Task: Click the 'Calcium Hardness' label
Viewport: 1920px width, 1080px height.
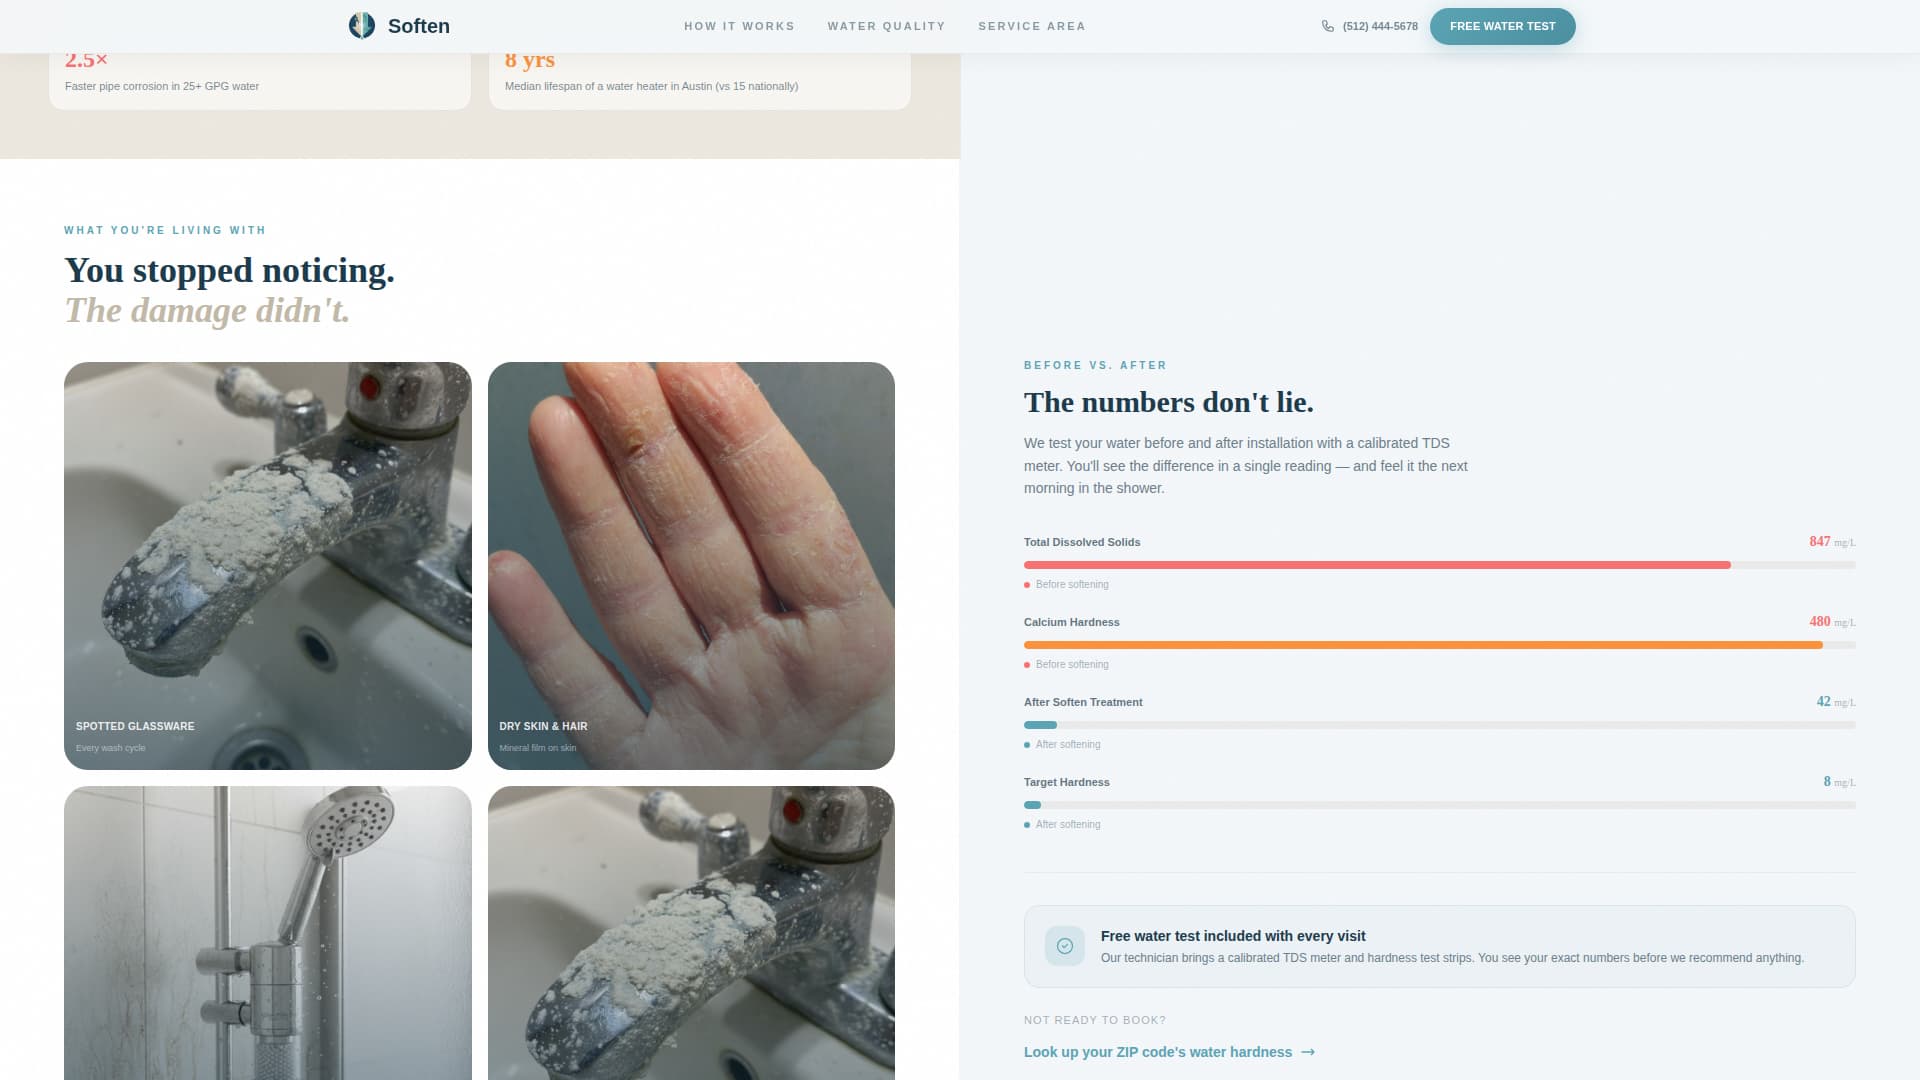Action: tap(1072, 622)
